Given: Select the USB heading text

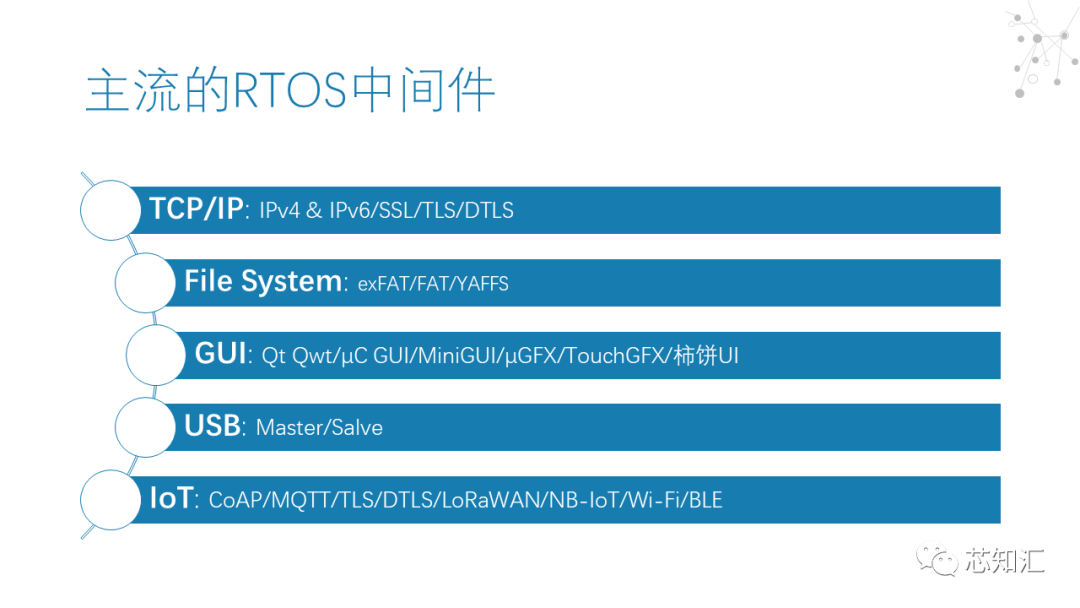Looking at the screenshot, I should pos(212,426).
